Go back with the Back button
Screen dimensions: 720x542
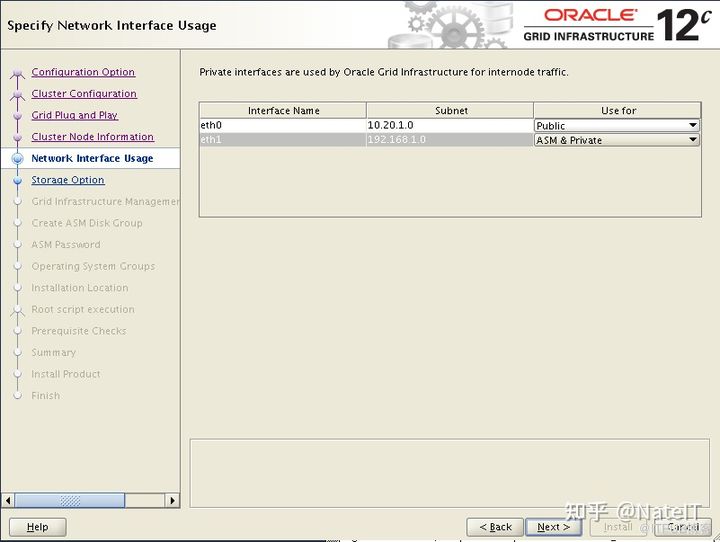click(495, 527)
